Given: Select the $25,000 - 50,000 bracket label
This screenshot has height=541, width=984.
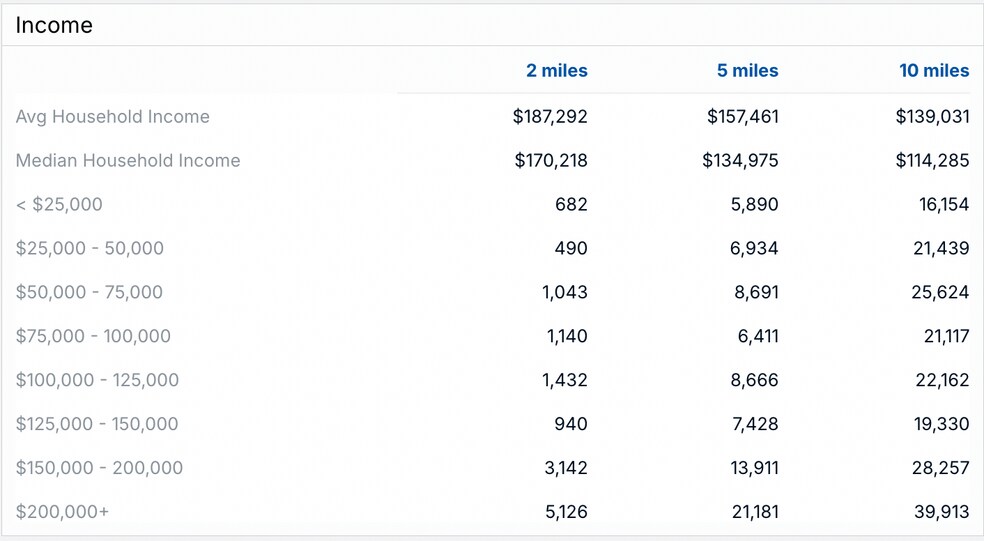Looking at the screenshot, I should pos(90,248).
